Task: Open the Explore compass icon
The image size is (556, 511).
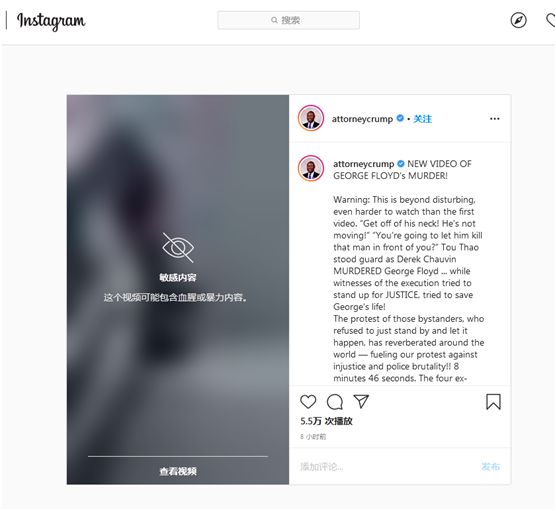Action: coord(518,20)
